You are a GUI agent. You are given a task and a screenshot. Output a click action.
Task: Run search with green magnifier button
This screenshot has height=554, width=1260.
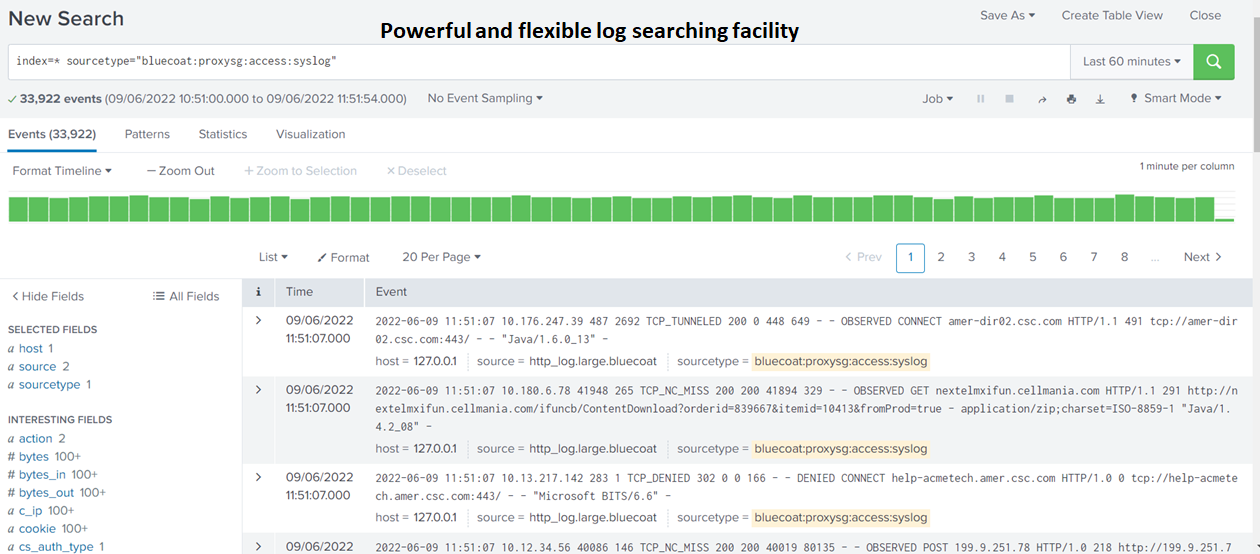click(x=1213, y=61)
